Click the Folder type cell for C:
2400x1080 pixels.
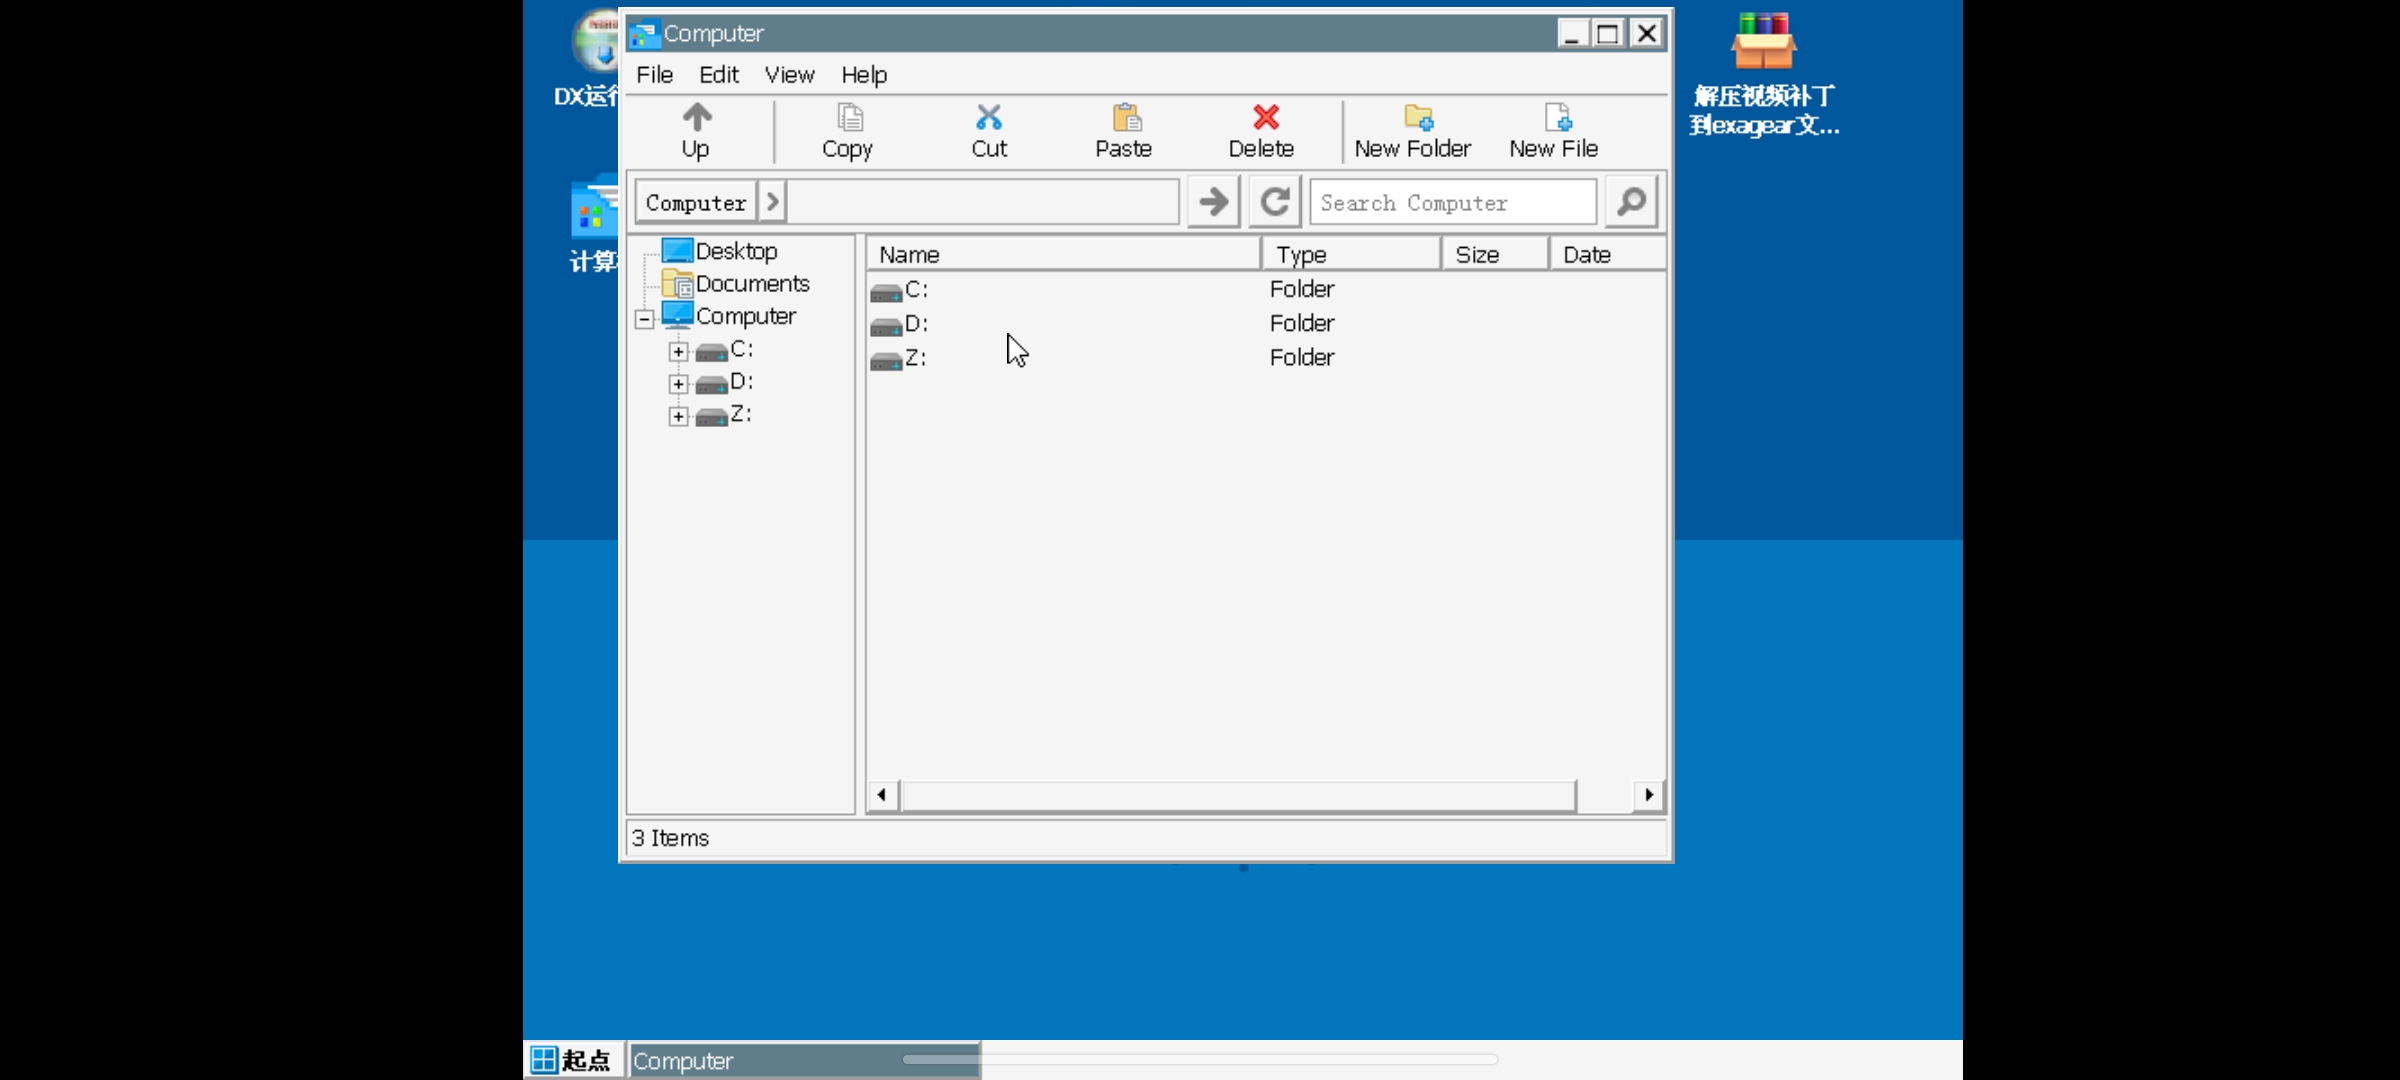1302,289
